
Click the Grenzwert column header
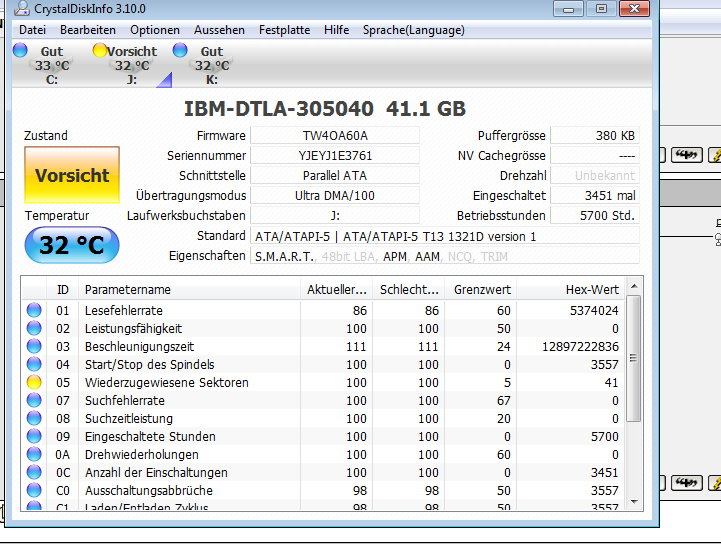coord(481,289)
